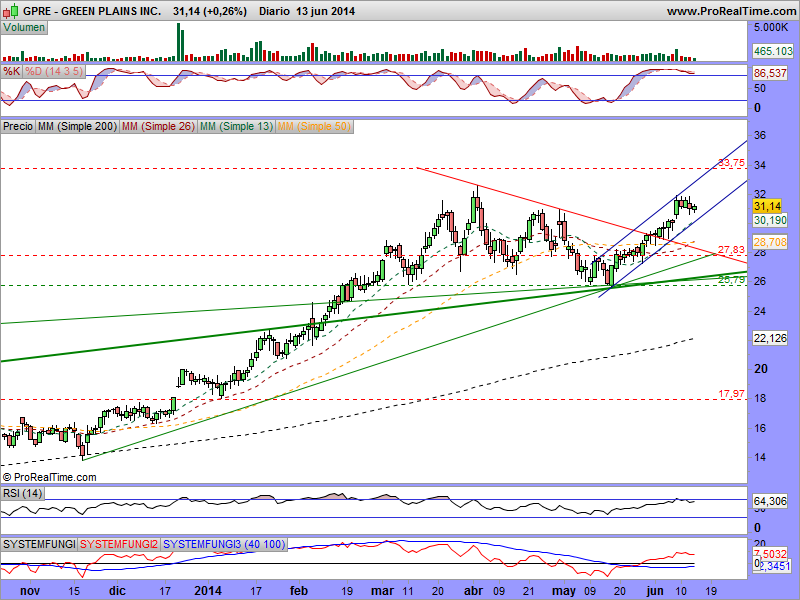Screen dimensions: 800x600
Task: Click the 13 jun 2014 date text
Action: (x=326, y=11)
